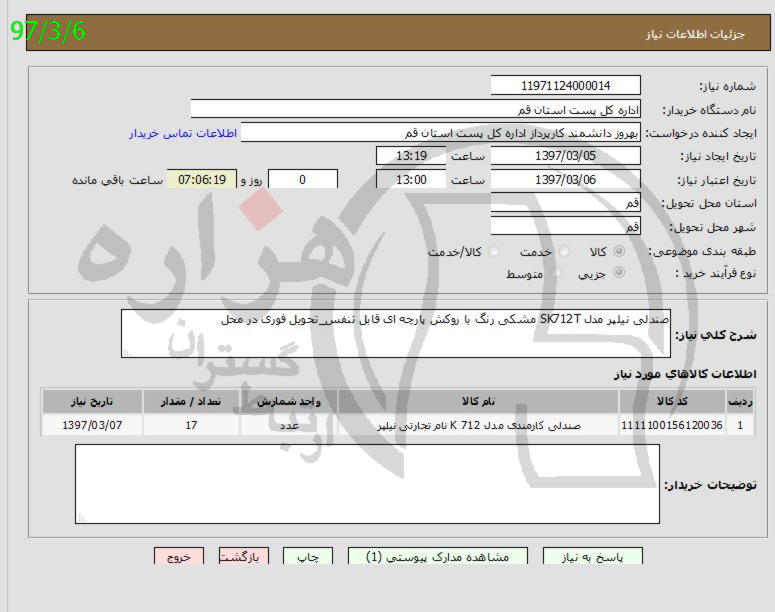The height and width of the screenshot is (612, 775).
Task: Click the remaining time field 07:06:19
Action: tap(208, 180)
